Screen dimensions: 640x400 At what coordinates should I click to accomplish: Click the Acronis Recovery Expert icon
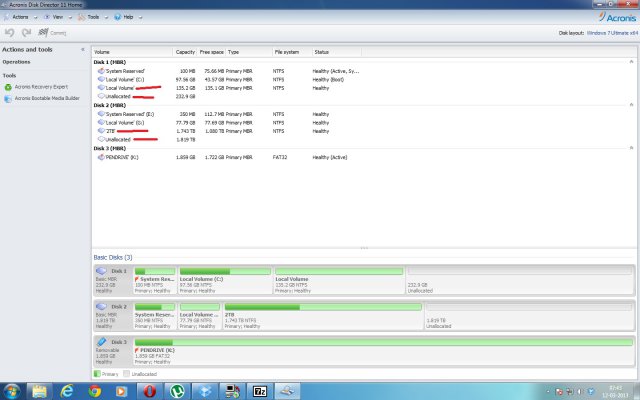[x=8, y=87]
